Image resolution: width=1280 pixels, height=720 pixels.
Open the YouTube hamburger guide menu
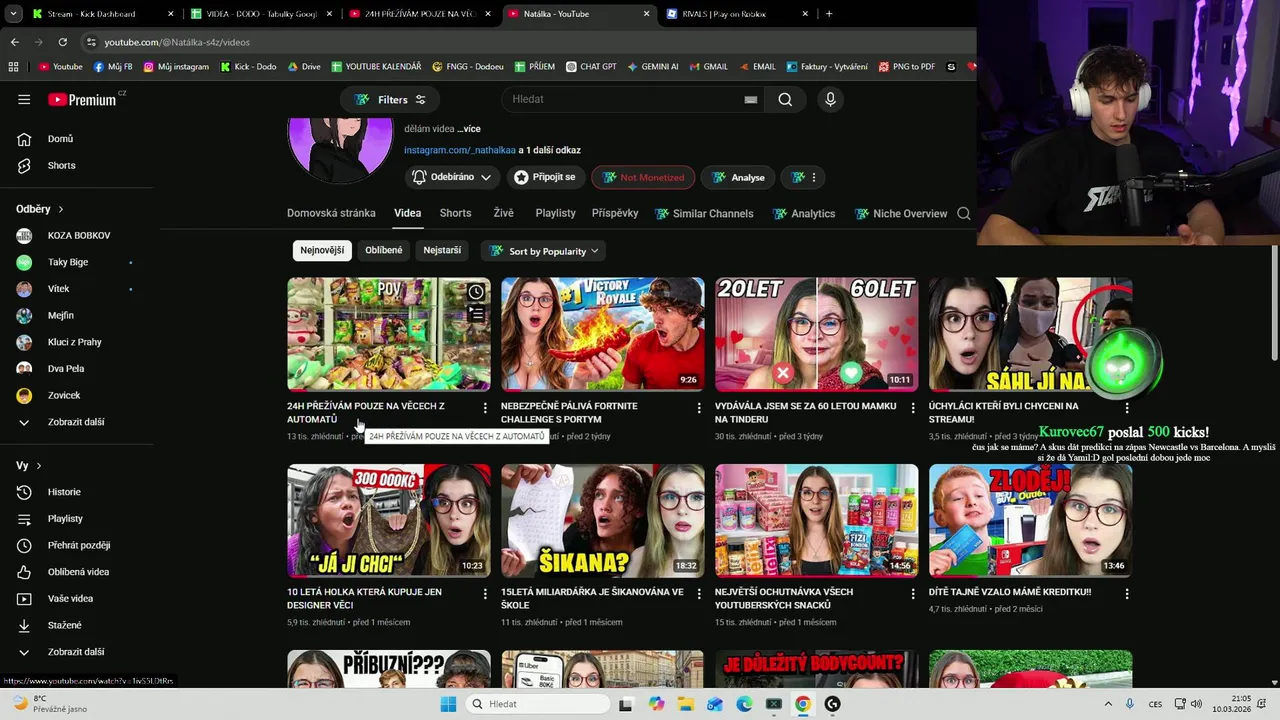pos(24,99)
